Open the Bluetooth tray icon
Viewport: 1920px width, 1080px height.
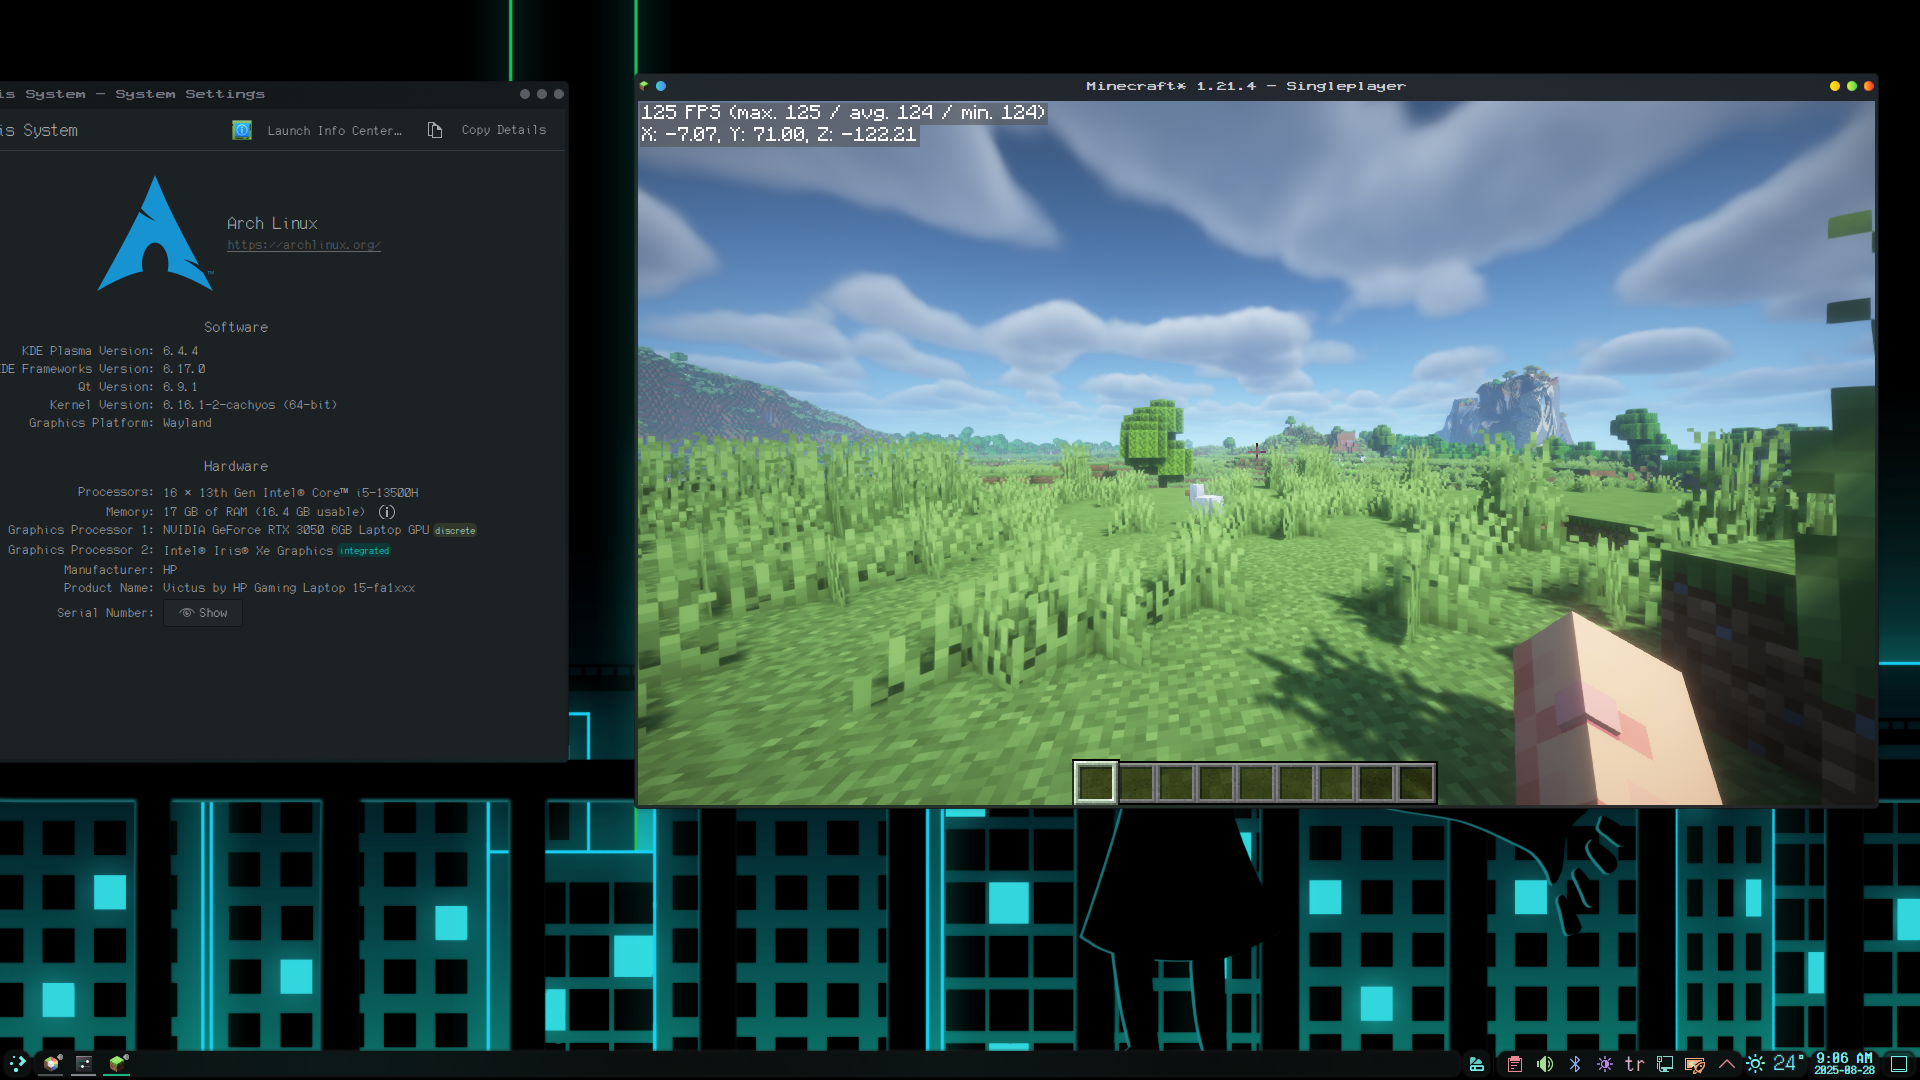[x=1575, y=1064]
